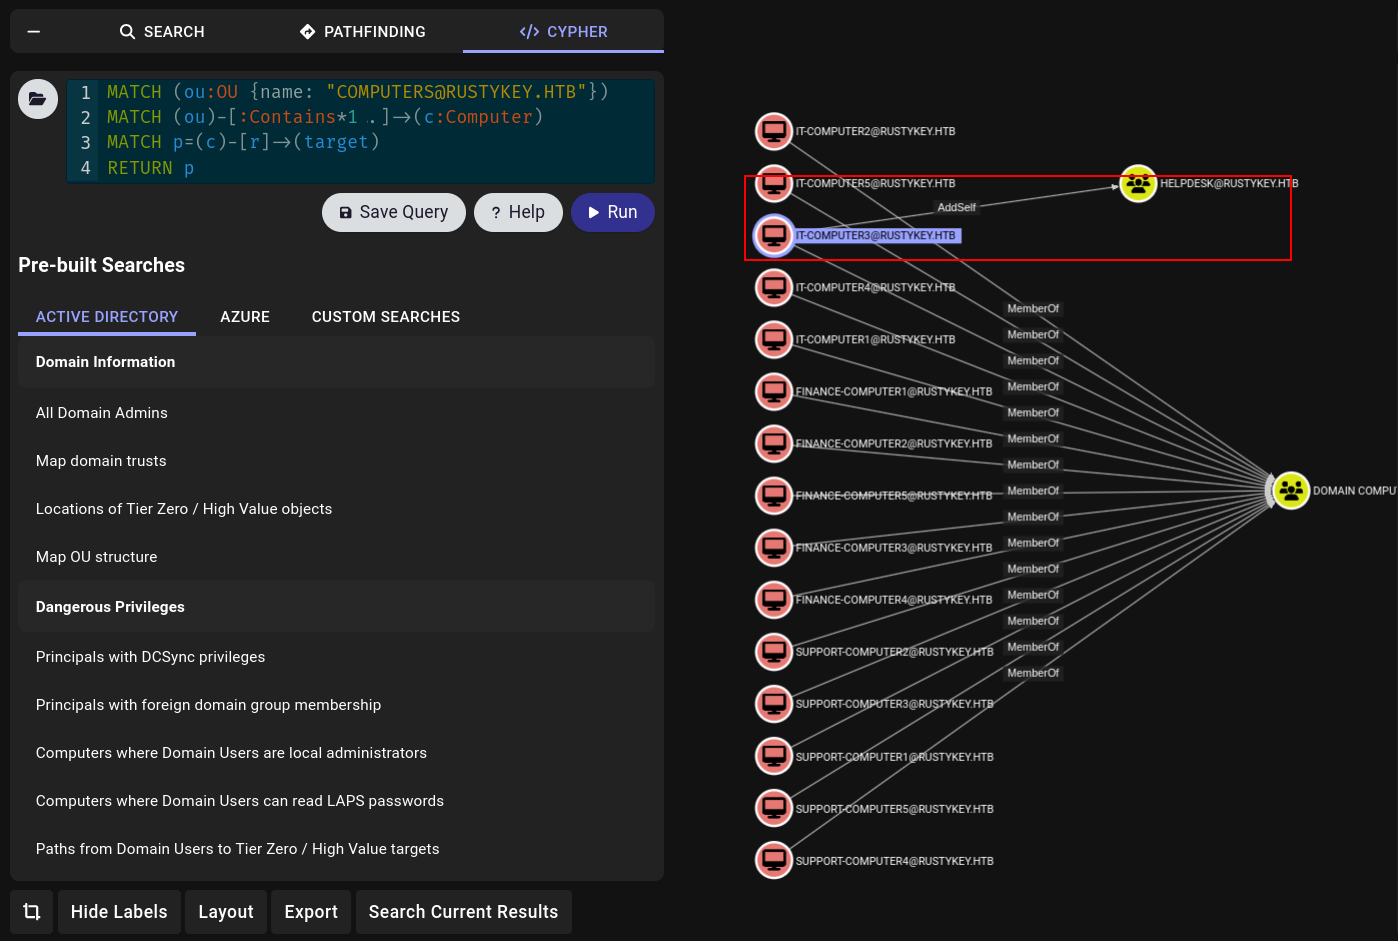1398x941 pixels.
Task: Open the Export menu
Action: pyautogui.click(x=311, y=912)
